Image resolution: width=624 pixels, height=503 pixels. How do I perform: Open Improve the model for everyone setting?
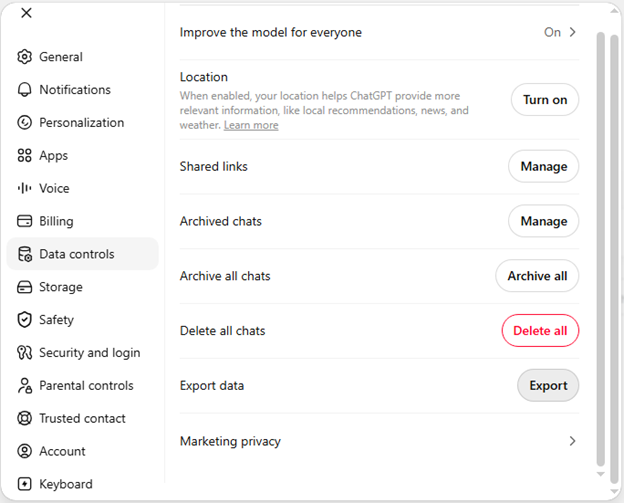[379, 32]
